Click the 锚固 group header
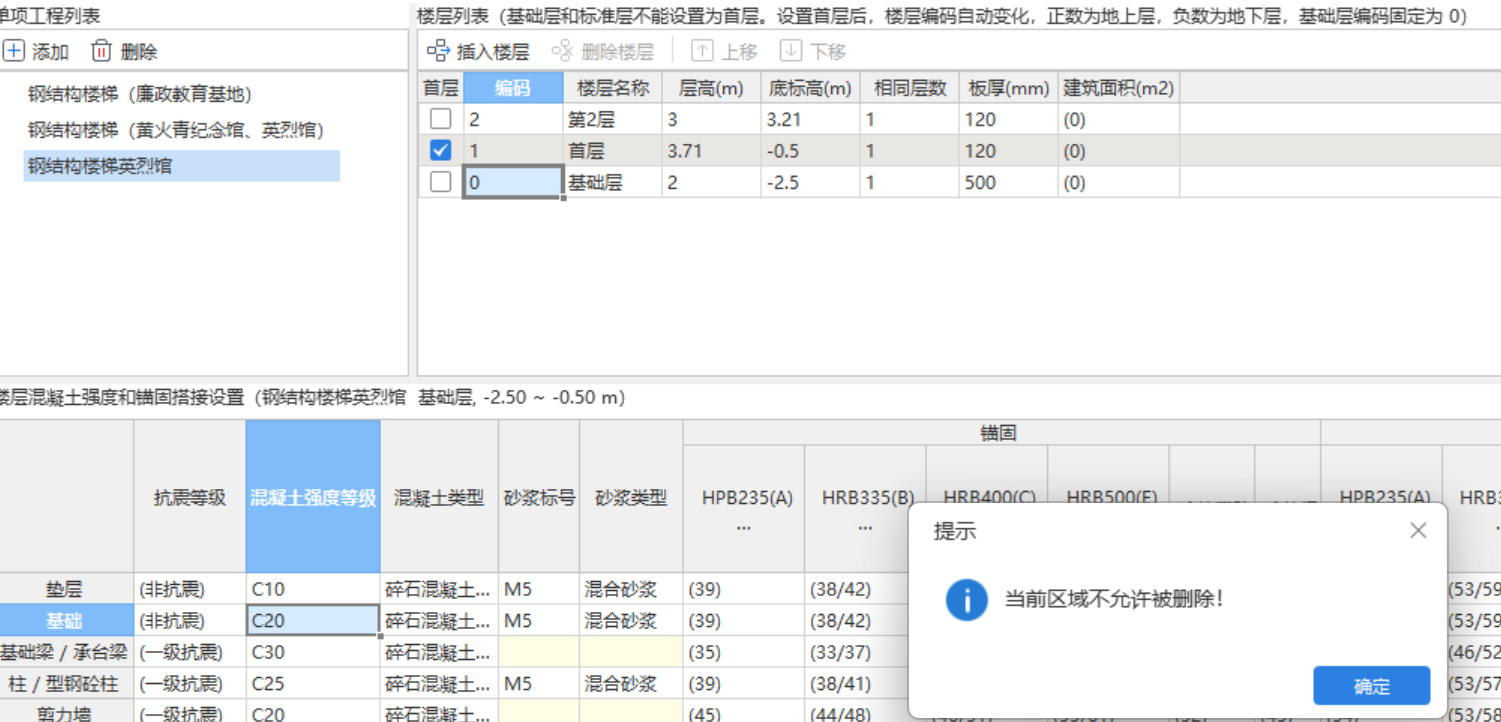1501x722 pixels. click(1001, 433)
